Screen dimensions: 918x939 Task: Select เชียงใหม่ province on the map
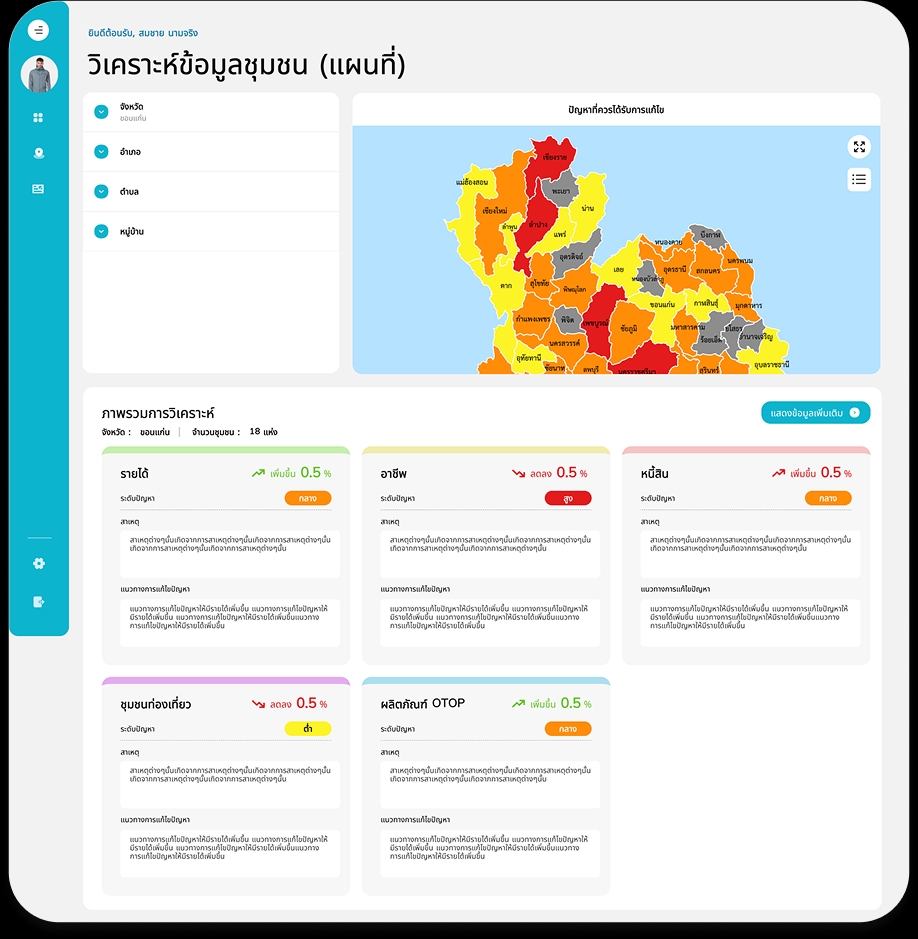(495, 211)
